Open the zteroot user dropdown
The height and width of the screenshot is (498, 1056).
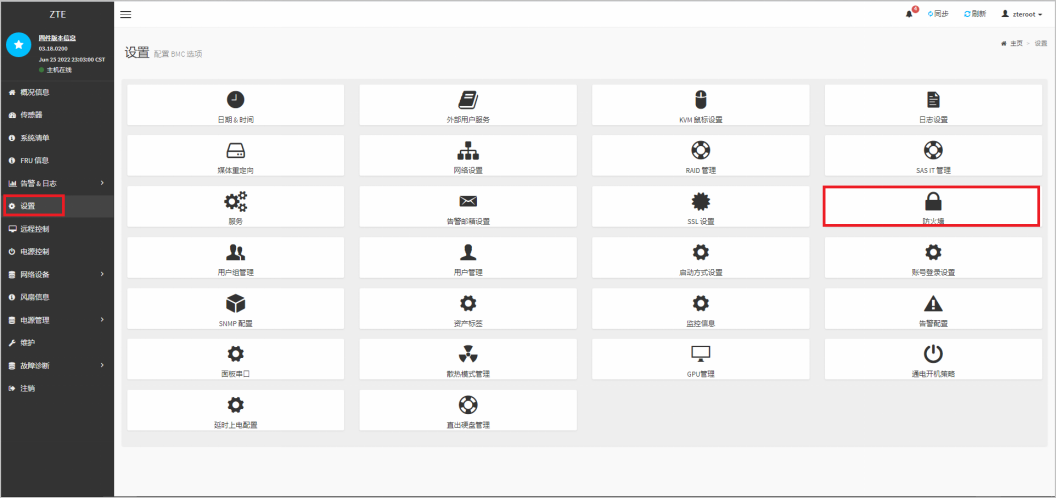[x=1021, y=14]
